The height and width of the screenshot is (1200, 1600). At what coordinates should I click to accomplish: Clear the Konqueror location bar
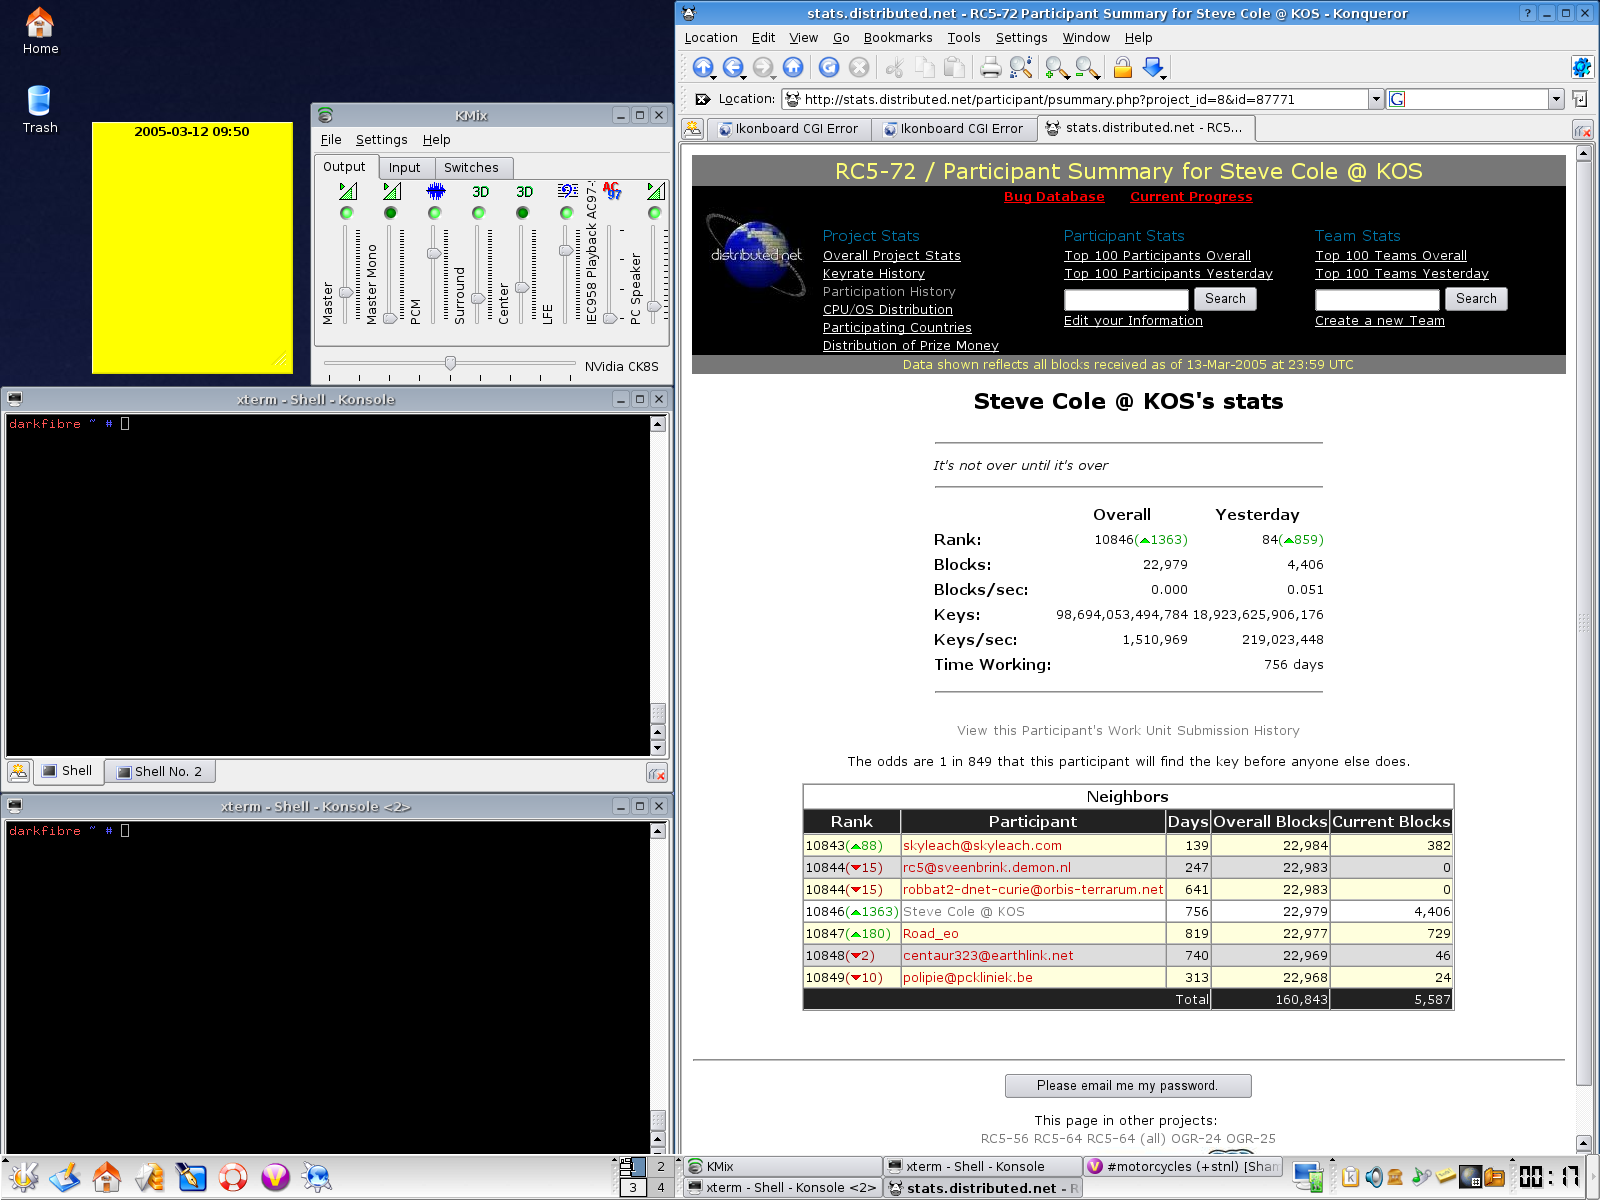[702, 99]
